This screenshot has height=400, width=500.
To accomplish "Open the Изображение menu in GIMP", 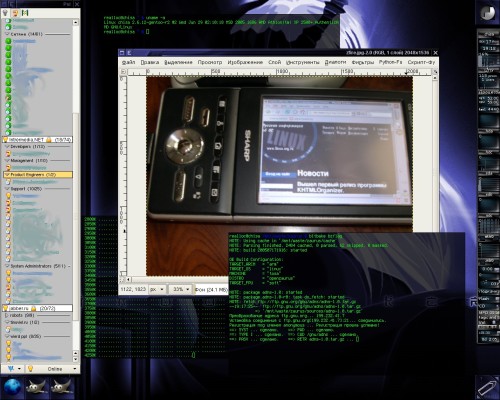I will point(245,62).
